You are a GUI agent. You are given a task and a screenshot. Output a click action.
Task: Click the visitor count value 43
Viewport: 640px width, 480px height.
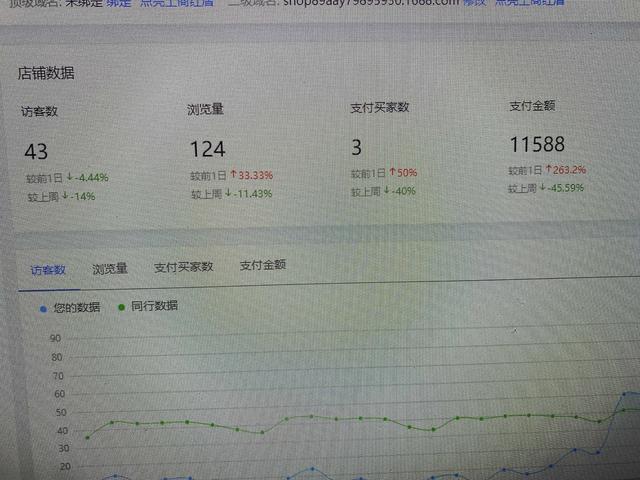pos(36,152)
